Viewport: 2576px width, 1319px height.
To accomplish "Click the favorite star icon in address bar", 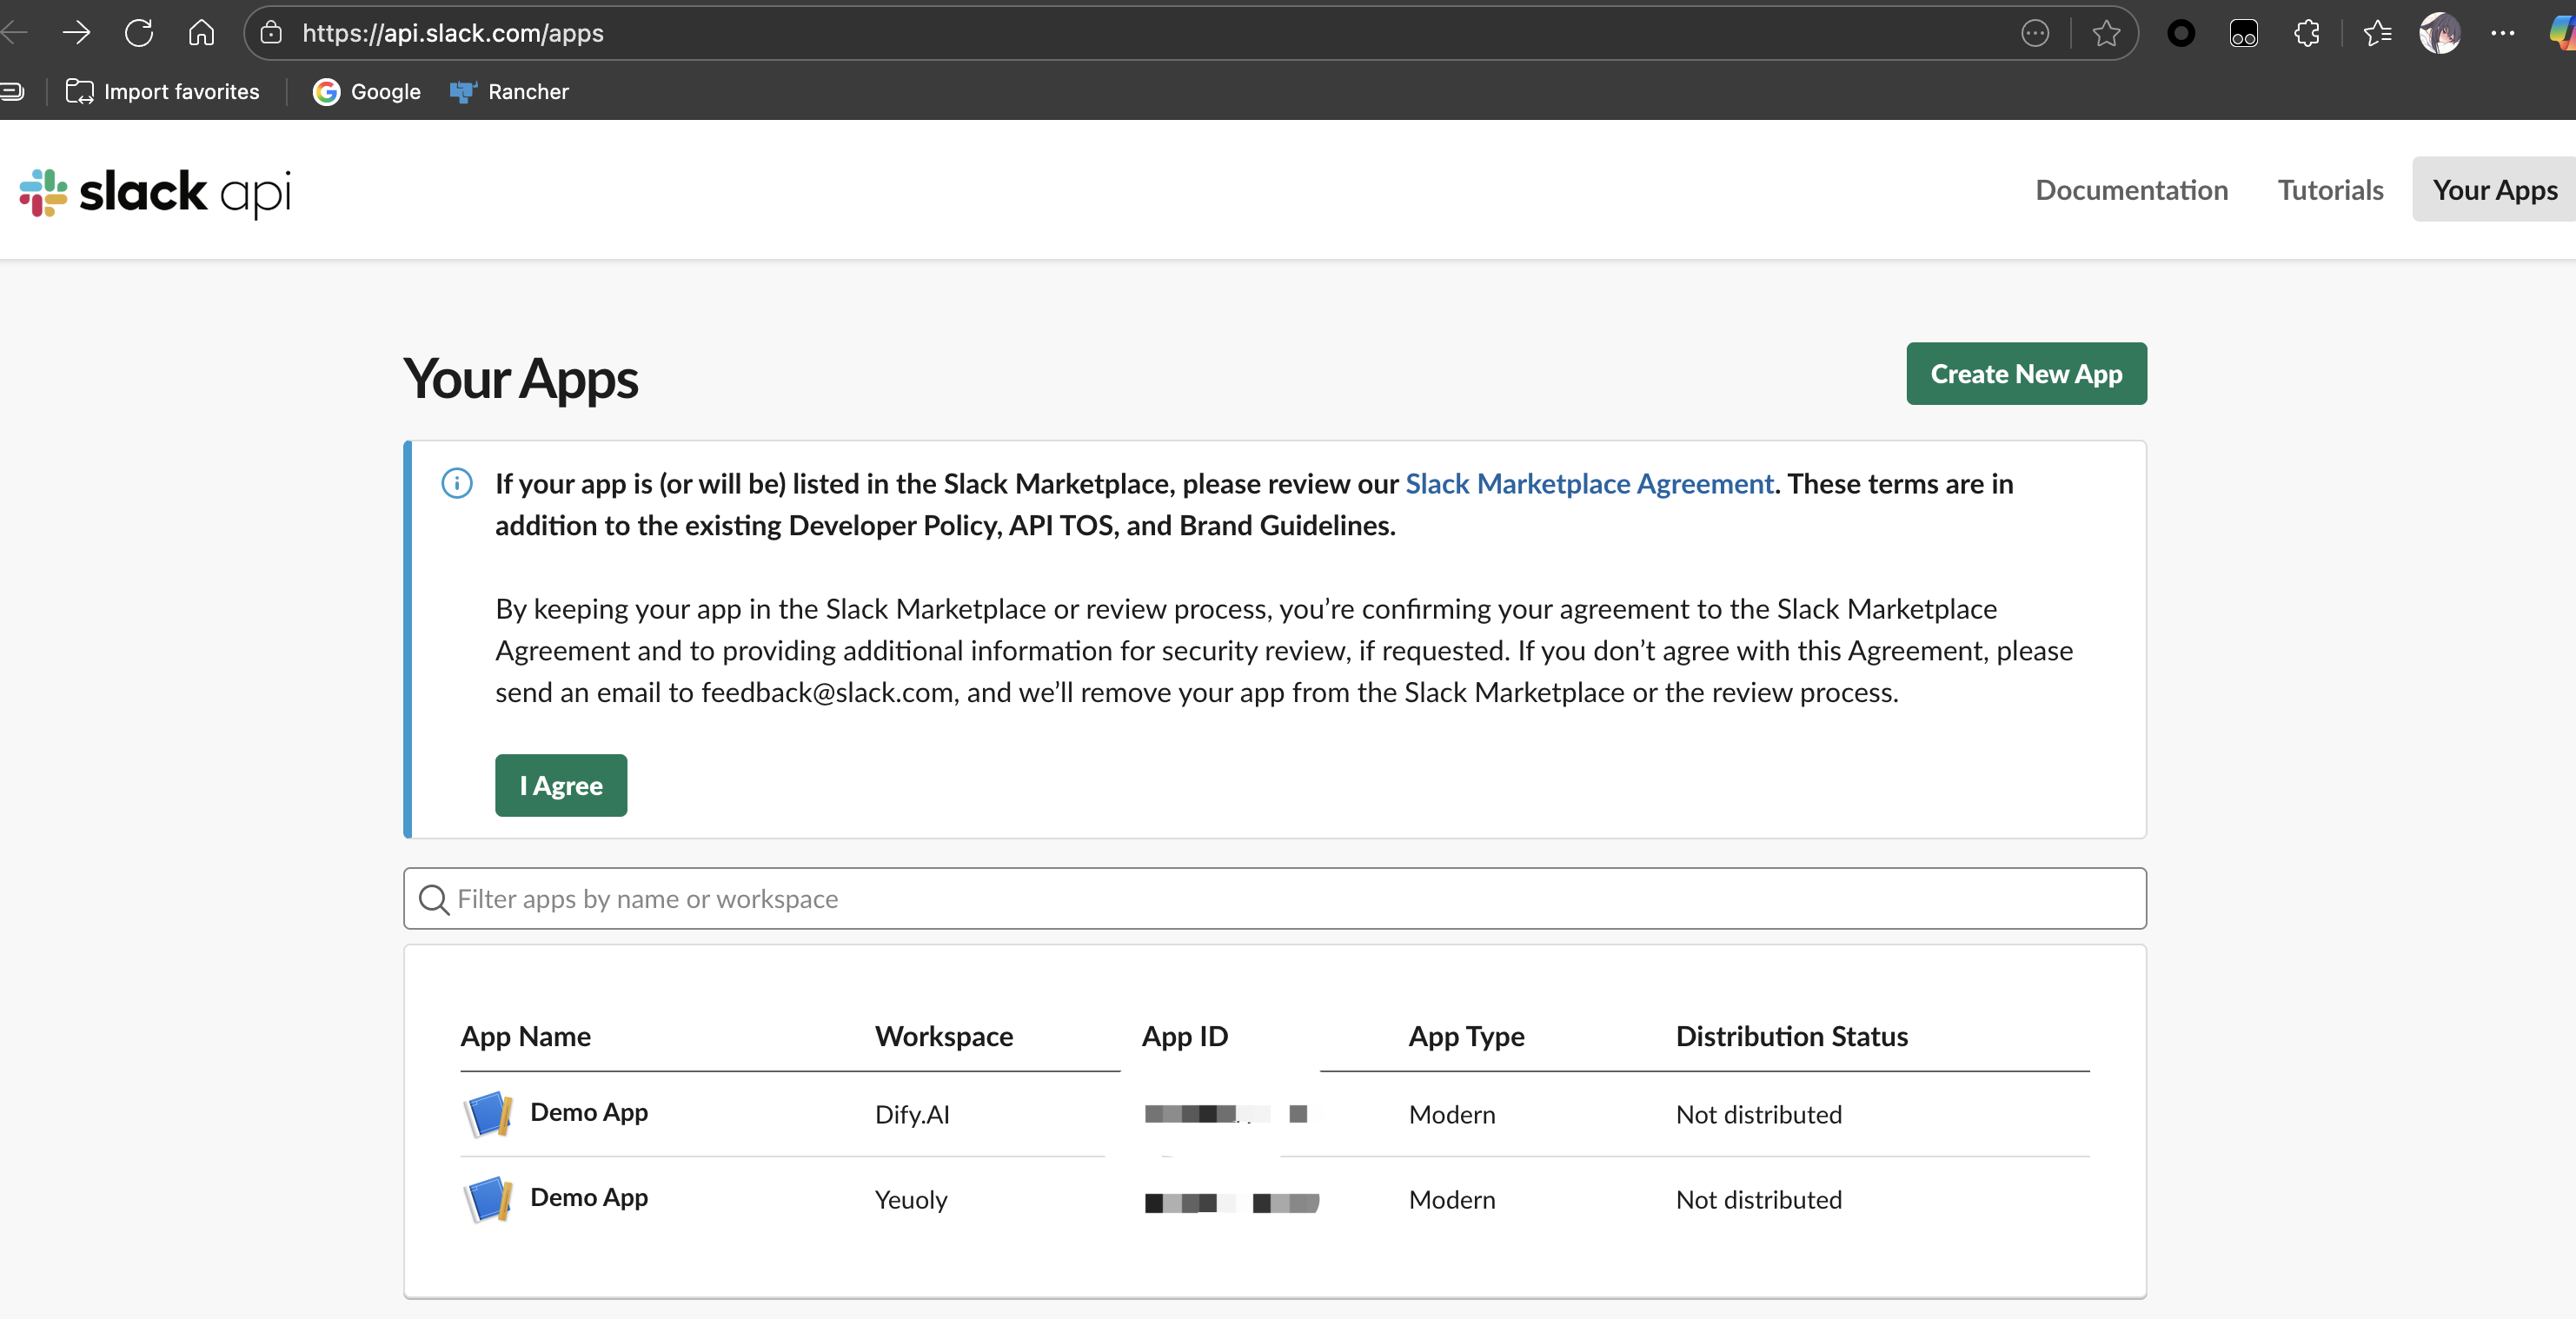I will click(2106, 33).
